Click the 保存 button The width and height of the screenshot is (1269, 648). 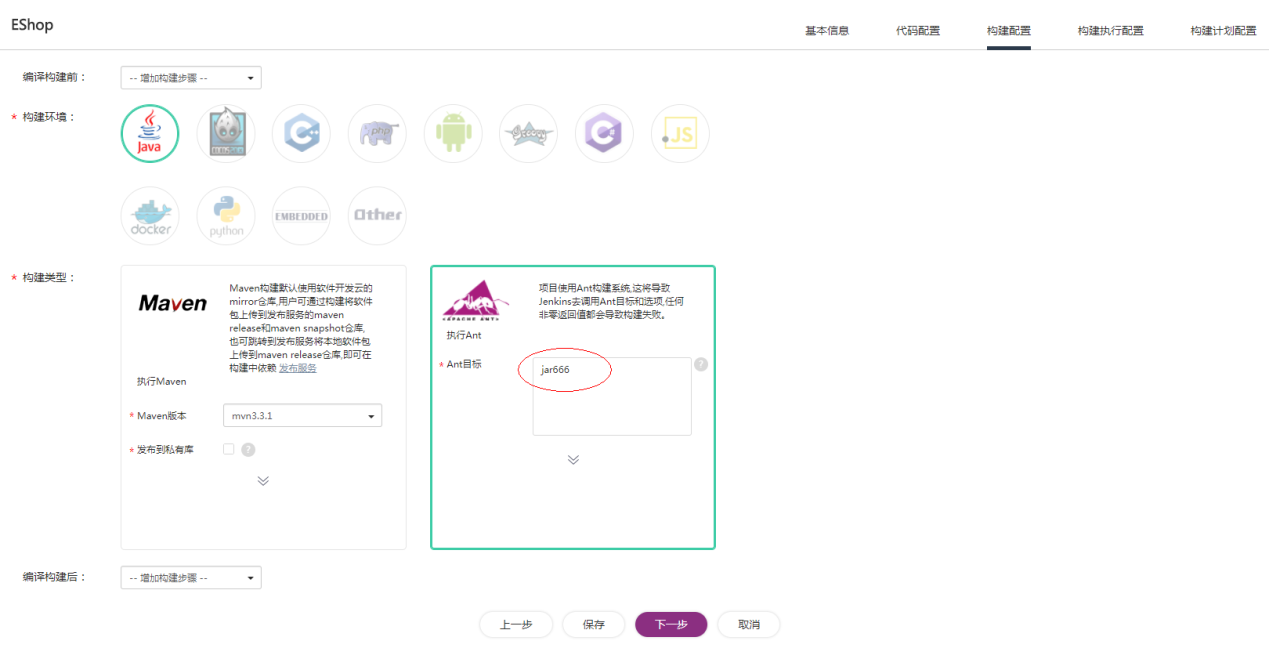point(594,624)
